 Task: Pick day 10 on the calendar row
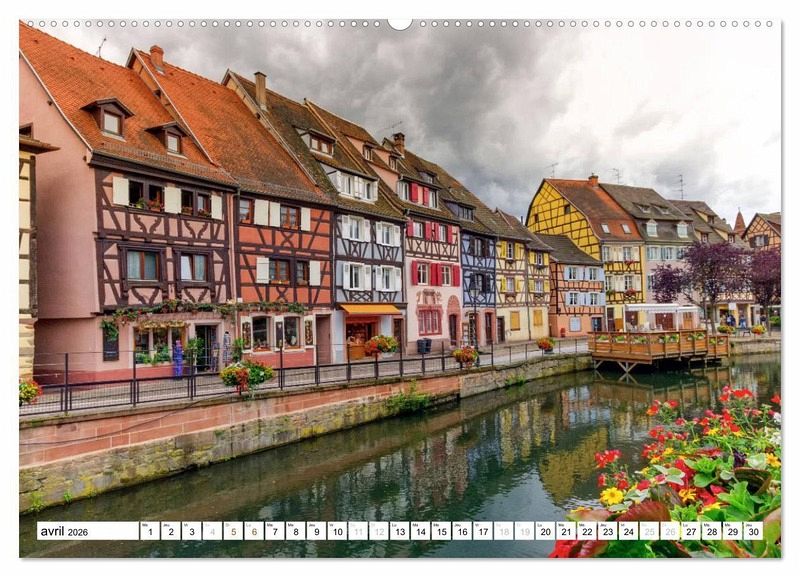(x=337, y=531)
